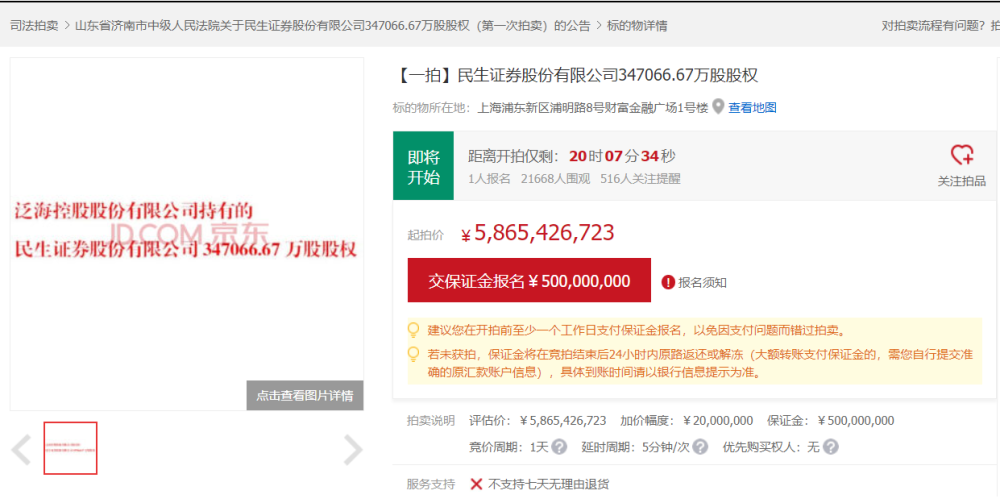Image resolution: width=1000 pixels, height=503 pixels.
Task: Click the heart icon to follow auction item
Action: pos(961,155)
